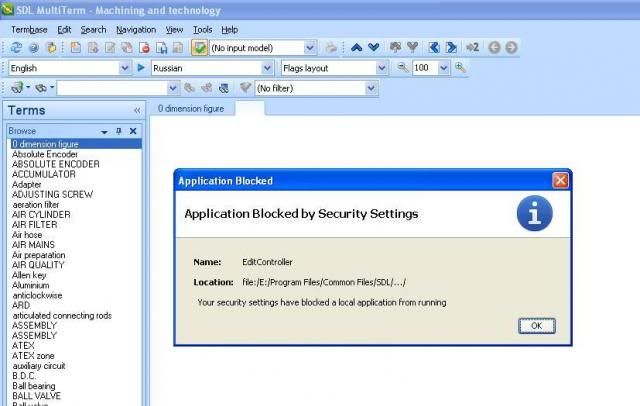Select 'anticlockwise' term
The width and height of the screenshot is (640, 406).
tap(37, 295)
